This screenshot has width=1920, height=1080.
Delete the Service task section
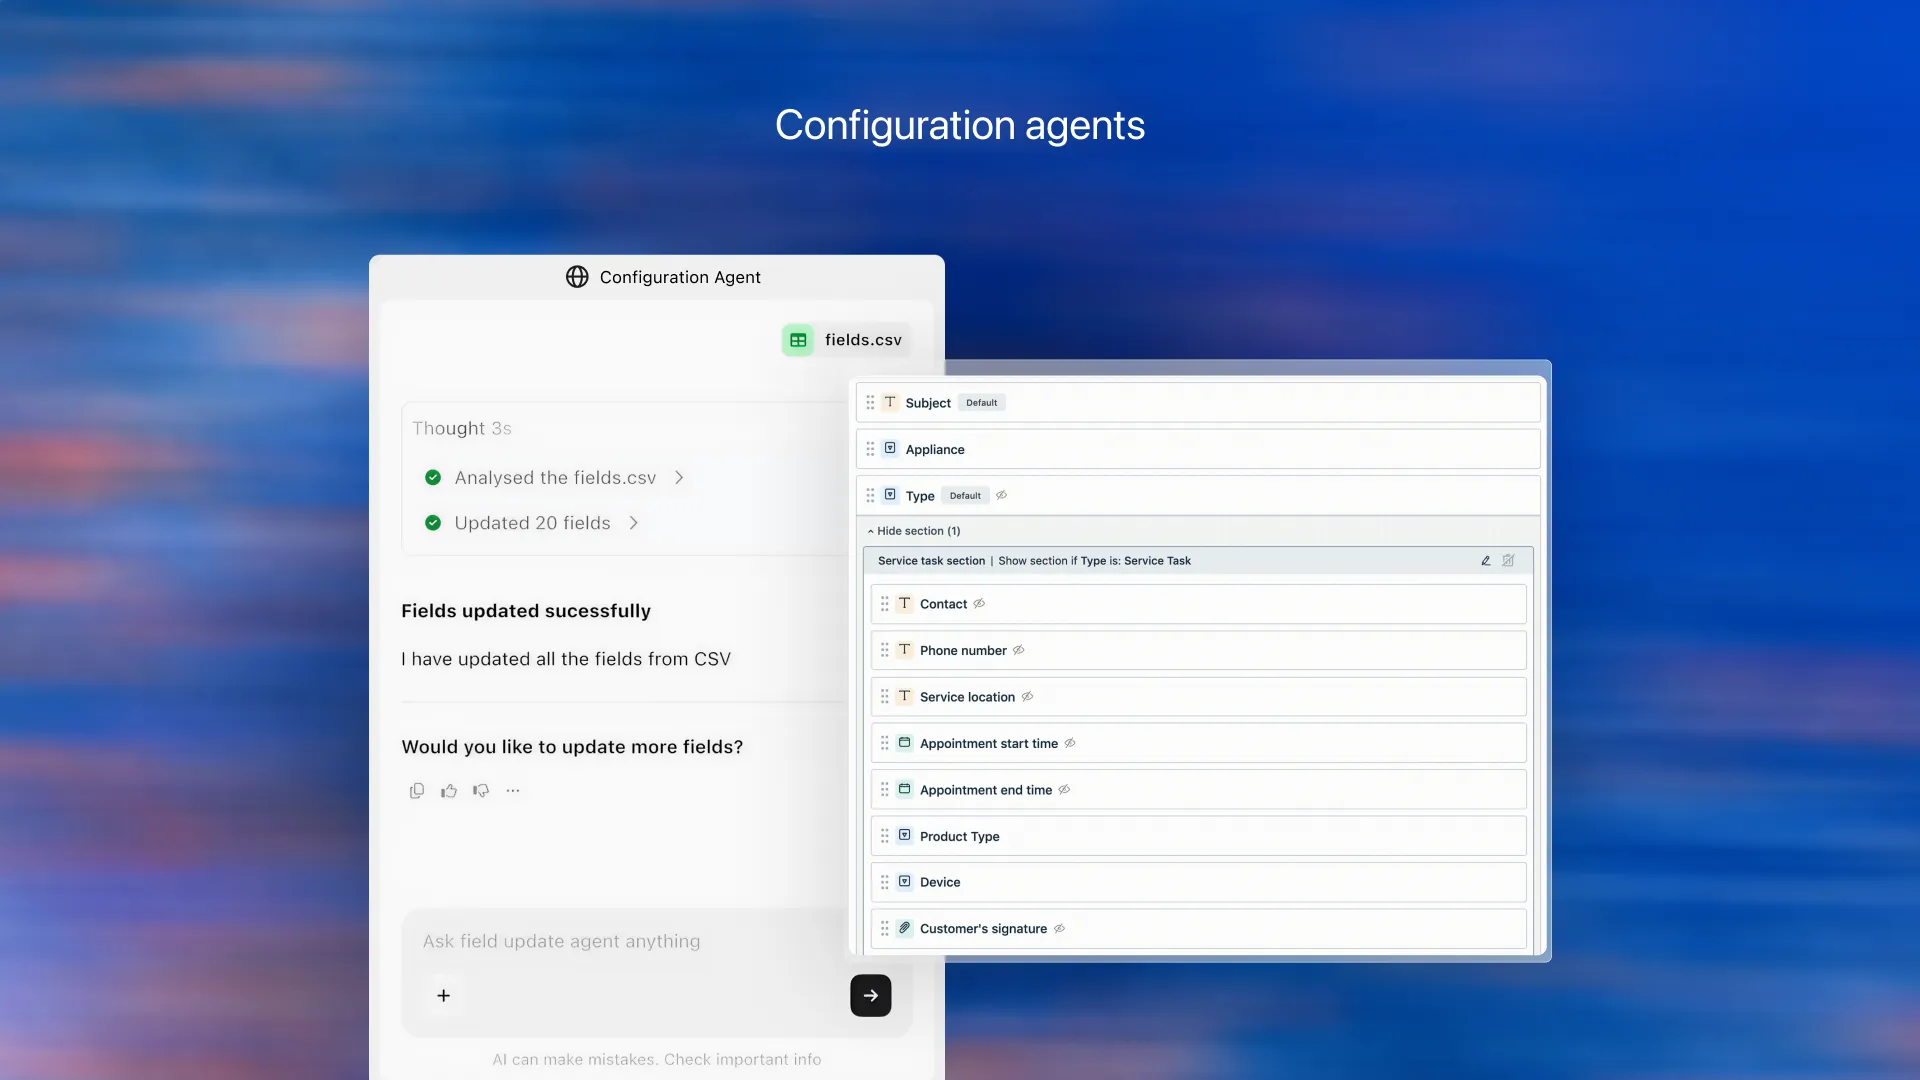tap(1508, 561)
